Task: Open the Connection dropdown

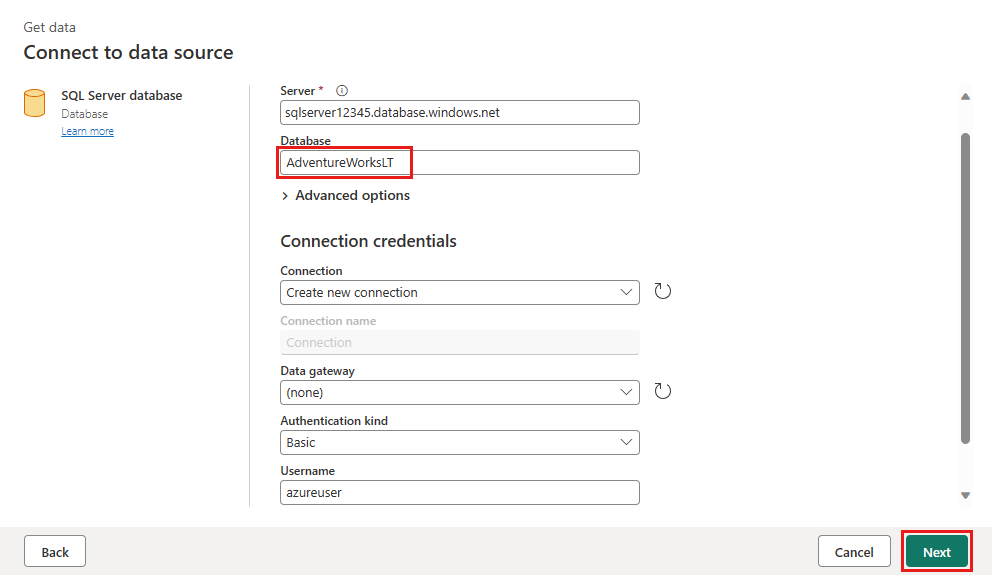Action: pos(459,292)
